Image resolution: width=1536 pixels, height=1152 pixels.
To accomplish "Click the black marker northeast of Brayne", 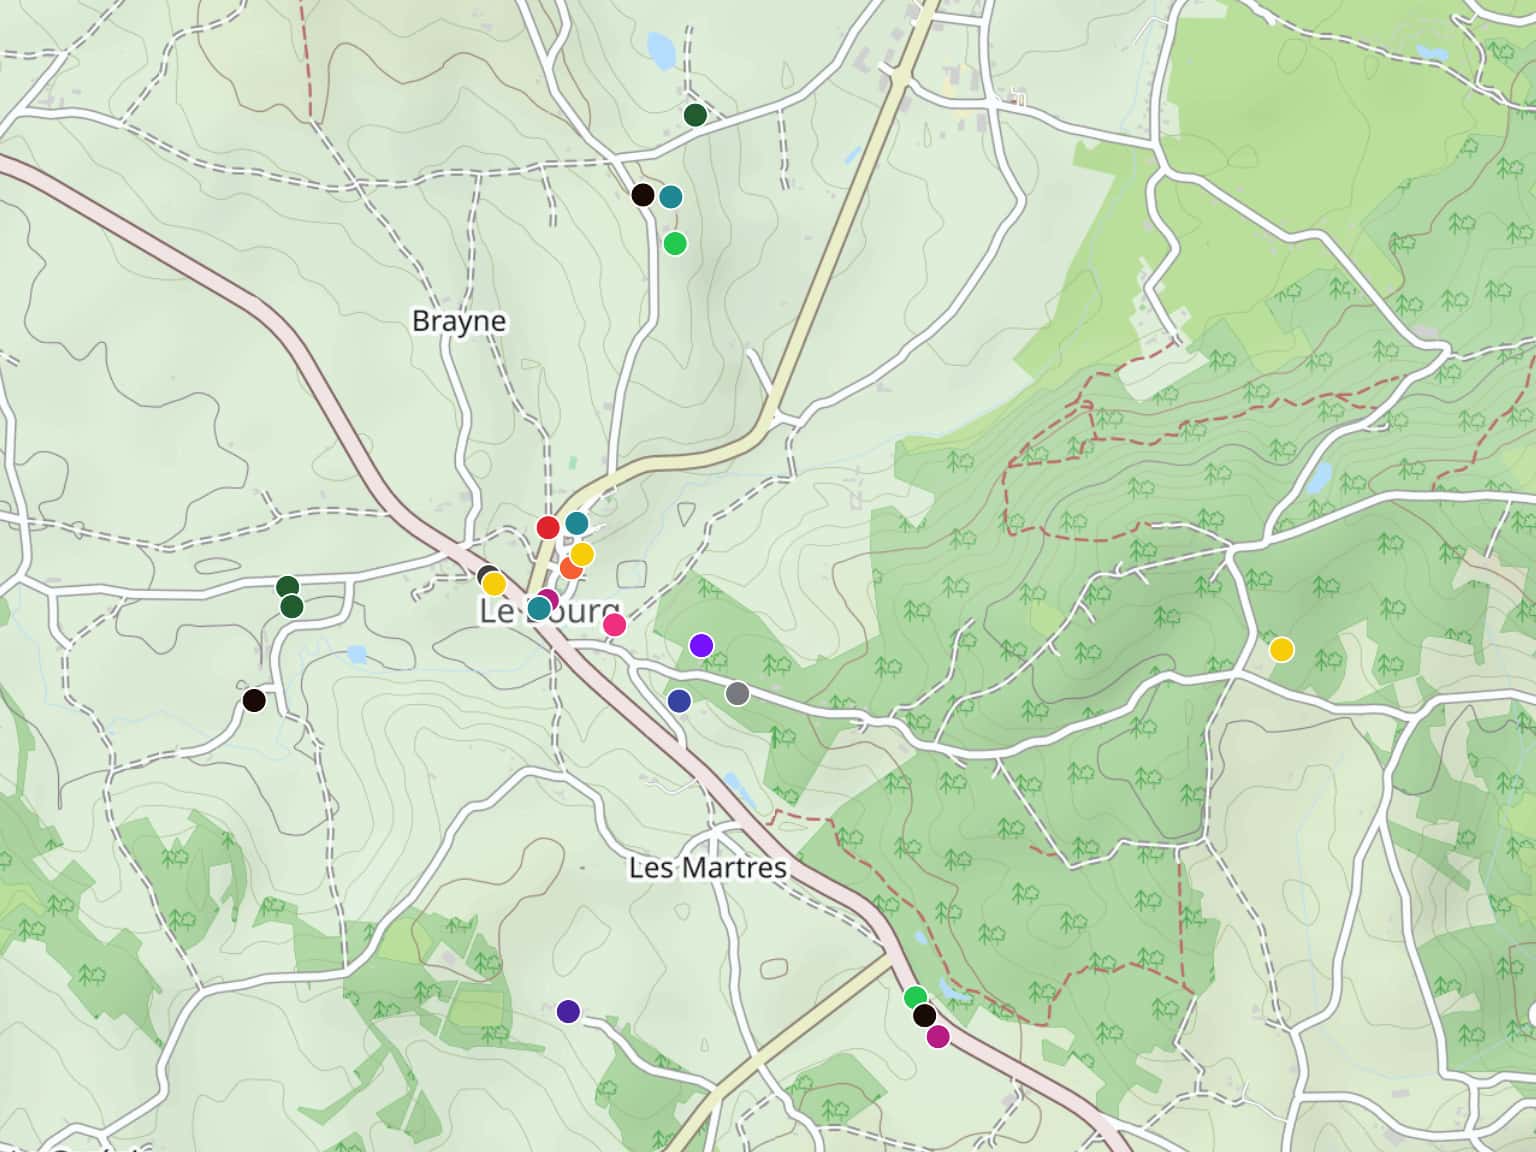I will pos(643,194).
